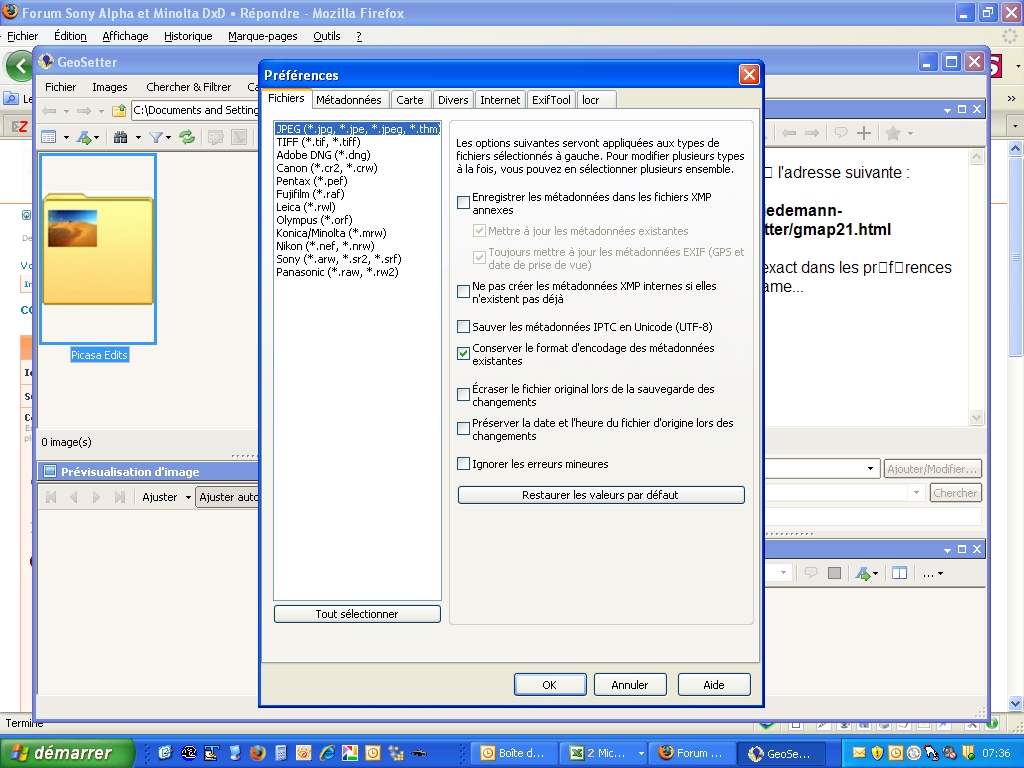This screenshot has width=1024, height=768.
Task: Click the list view mode icon in GeoSetter
Action: pyautogui.click(x=49, y=137)
